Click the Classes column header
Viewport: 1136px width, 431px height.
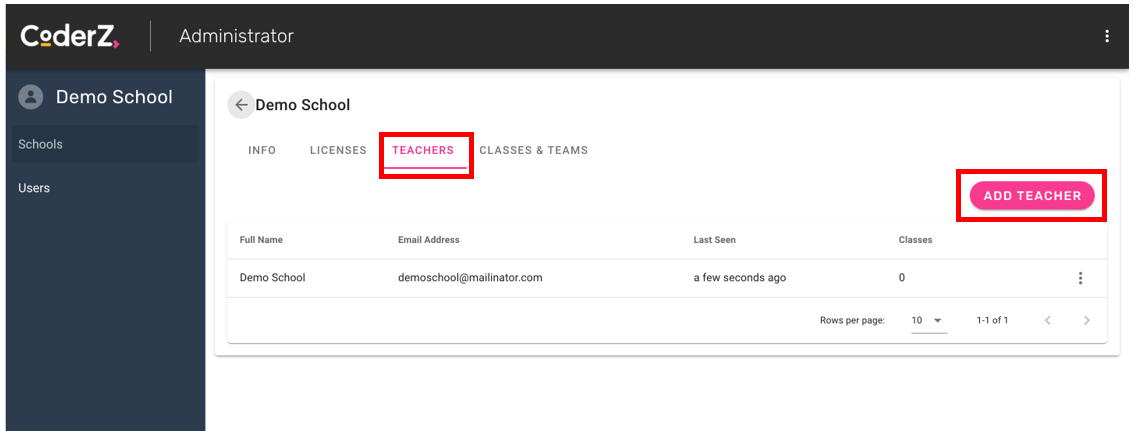tap(915, 240)
